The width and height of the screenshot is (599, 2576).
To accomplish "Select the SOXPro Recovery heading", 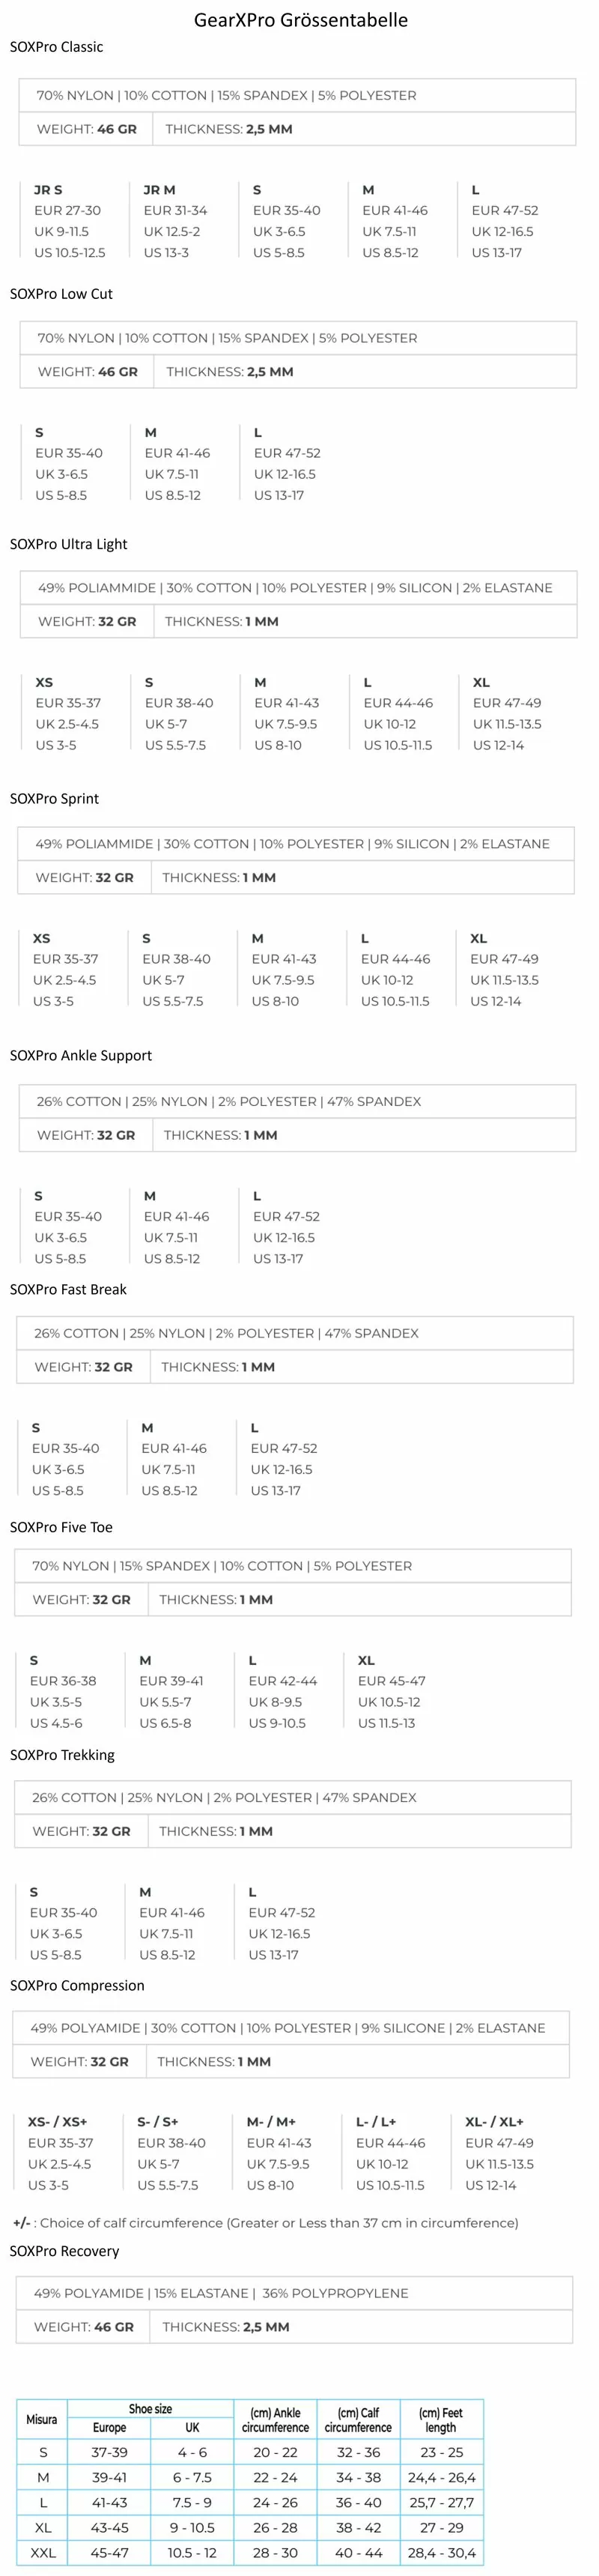I will (x=64, y=2251).
